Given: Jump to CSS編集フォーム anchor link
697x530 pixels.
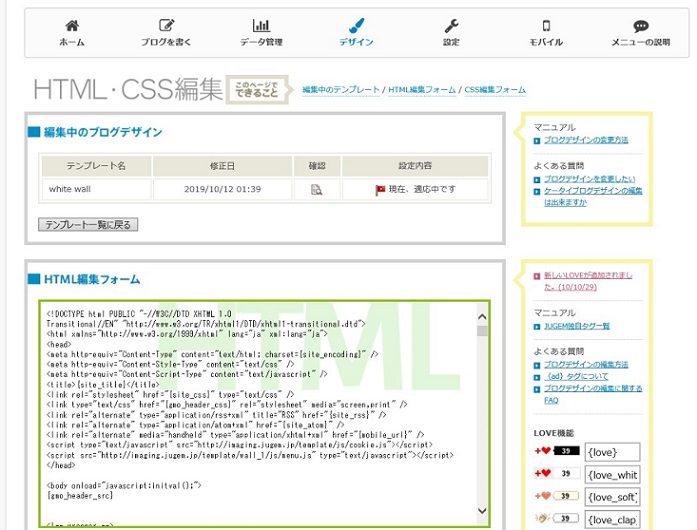Looking at the screenshot, I should 495,89.
